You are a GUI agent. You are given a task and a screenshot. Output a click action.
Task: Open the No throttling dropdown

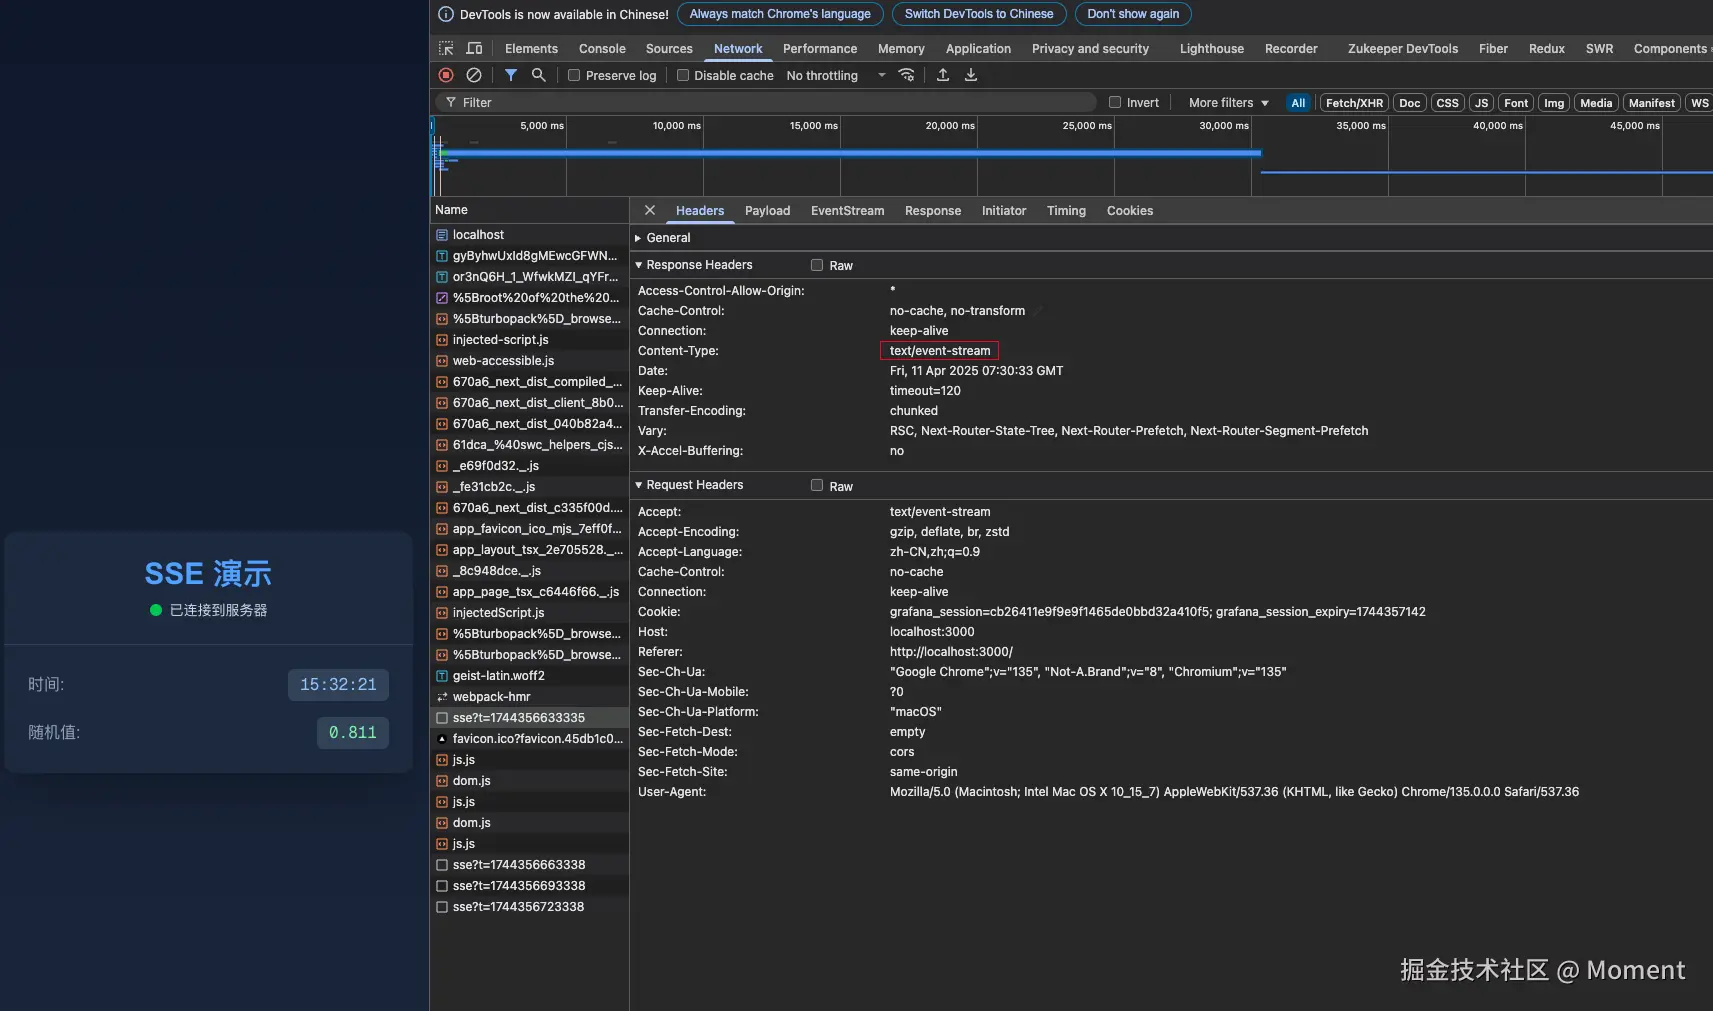click(835, 75)
